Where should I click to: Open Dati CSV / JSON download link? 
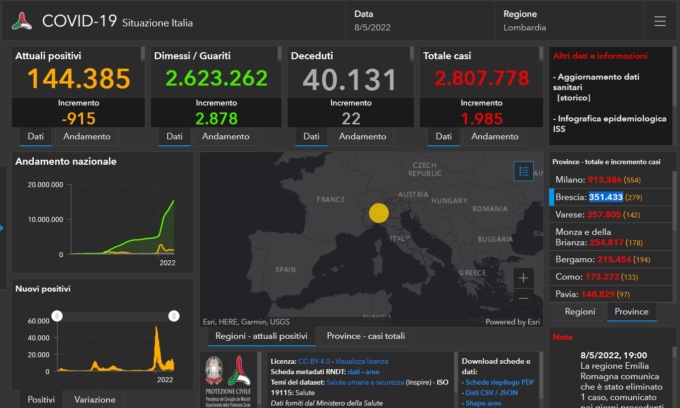pyautogui.click(x=491, y=392)
